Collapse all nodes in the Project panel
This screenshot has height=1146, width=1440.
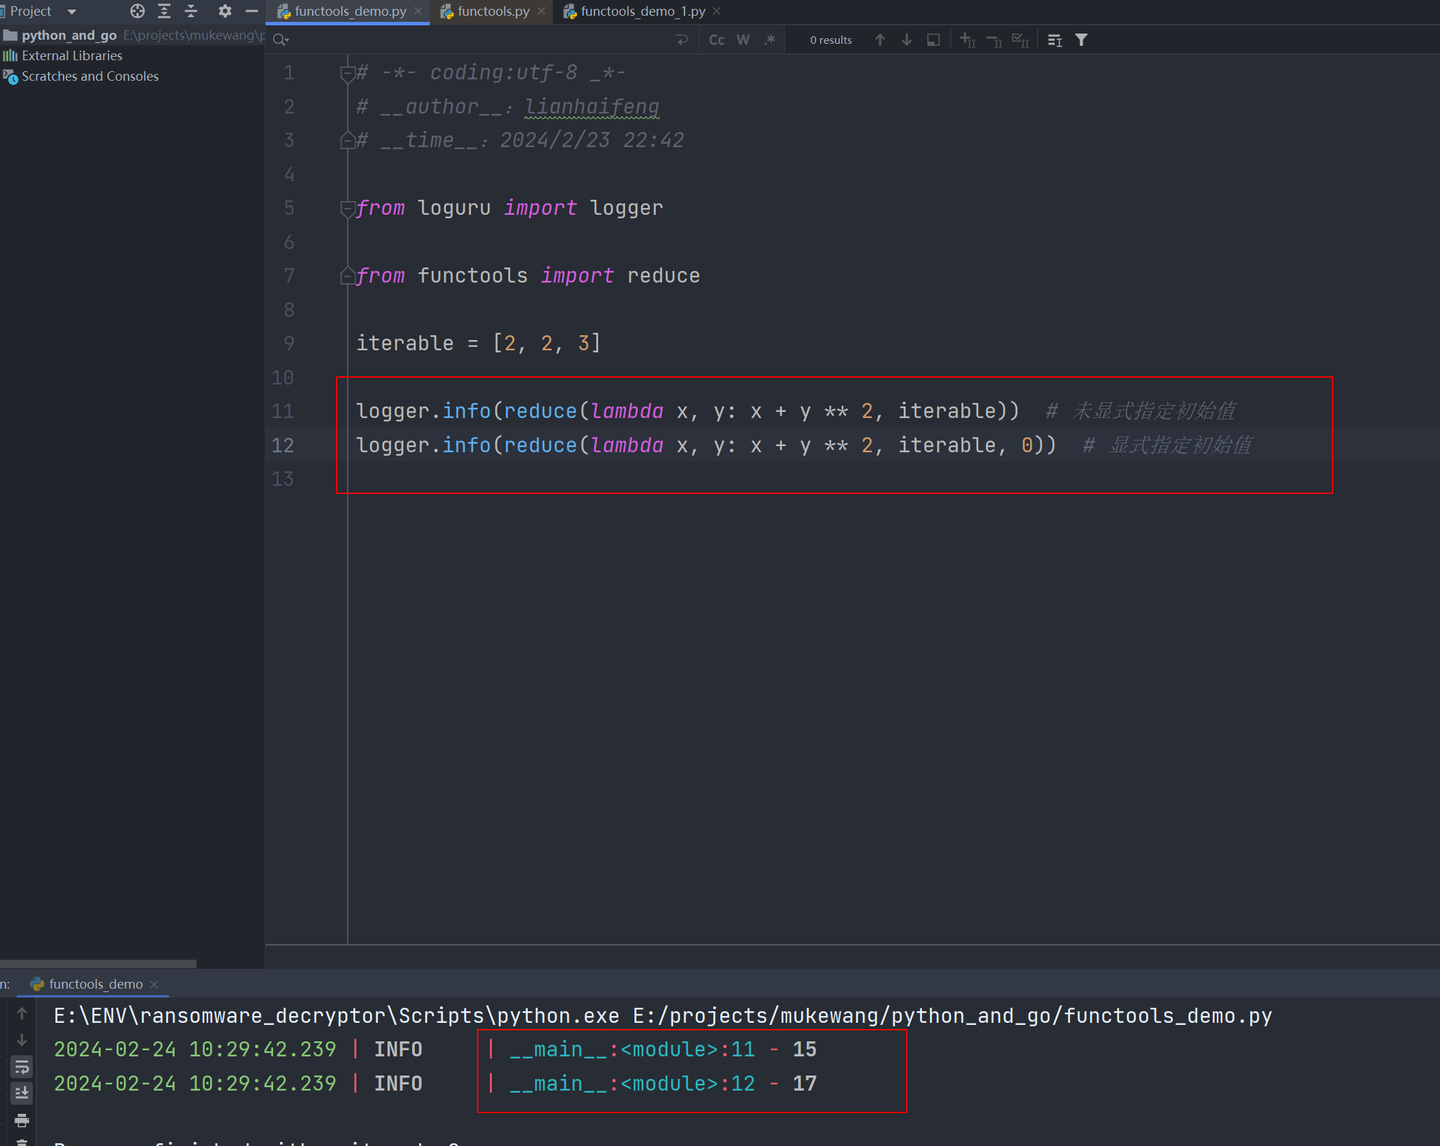coord(191,11)
